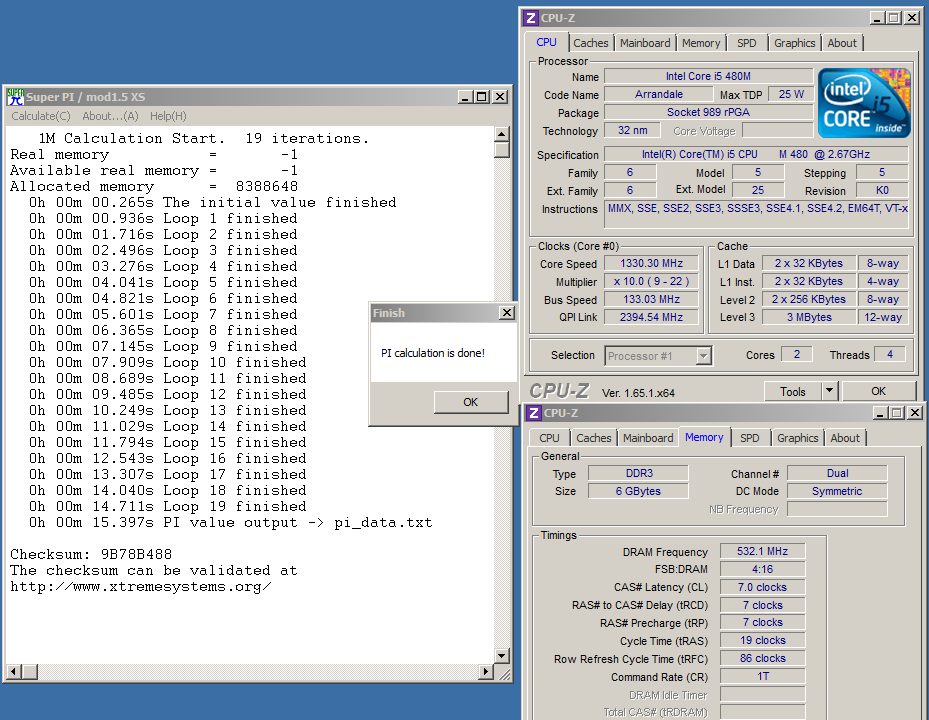
Task: Open the Calculate(C) menu in Super PI
Action: 41,116
